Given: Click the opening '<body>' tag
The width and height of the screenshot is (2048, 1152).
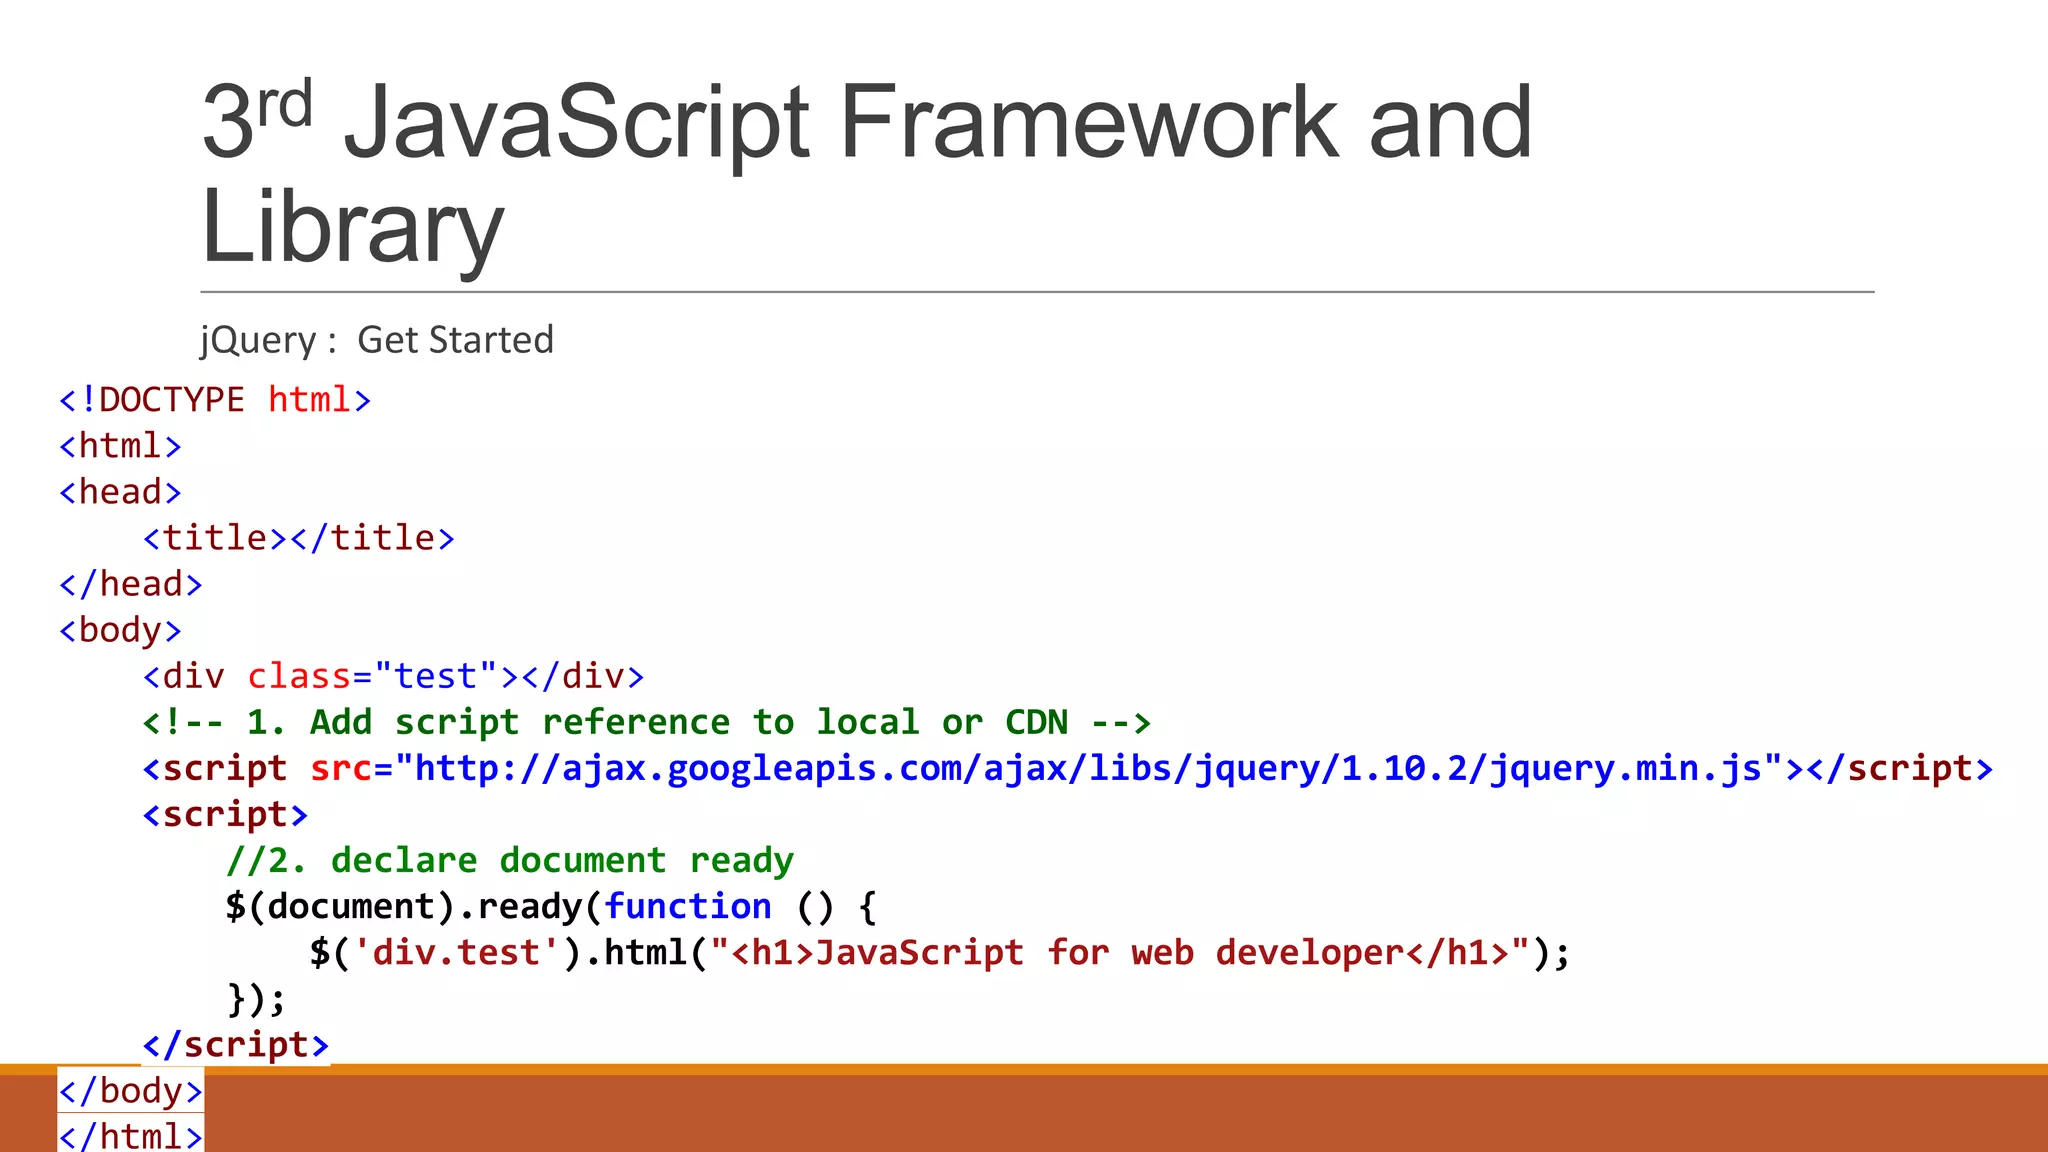Looking at the screenshot, I should 120,631.
